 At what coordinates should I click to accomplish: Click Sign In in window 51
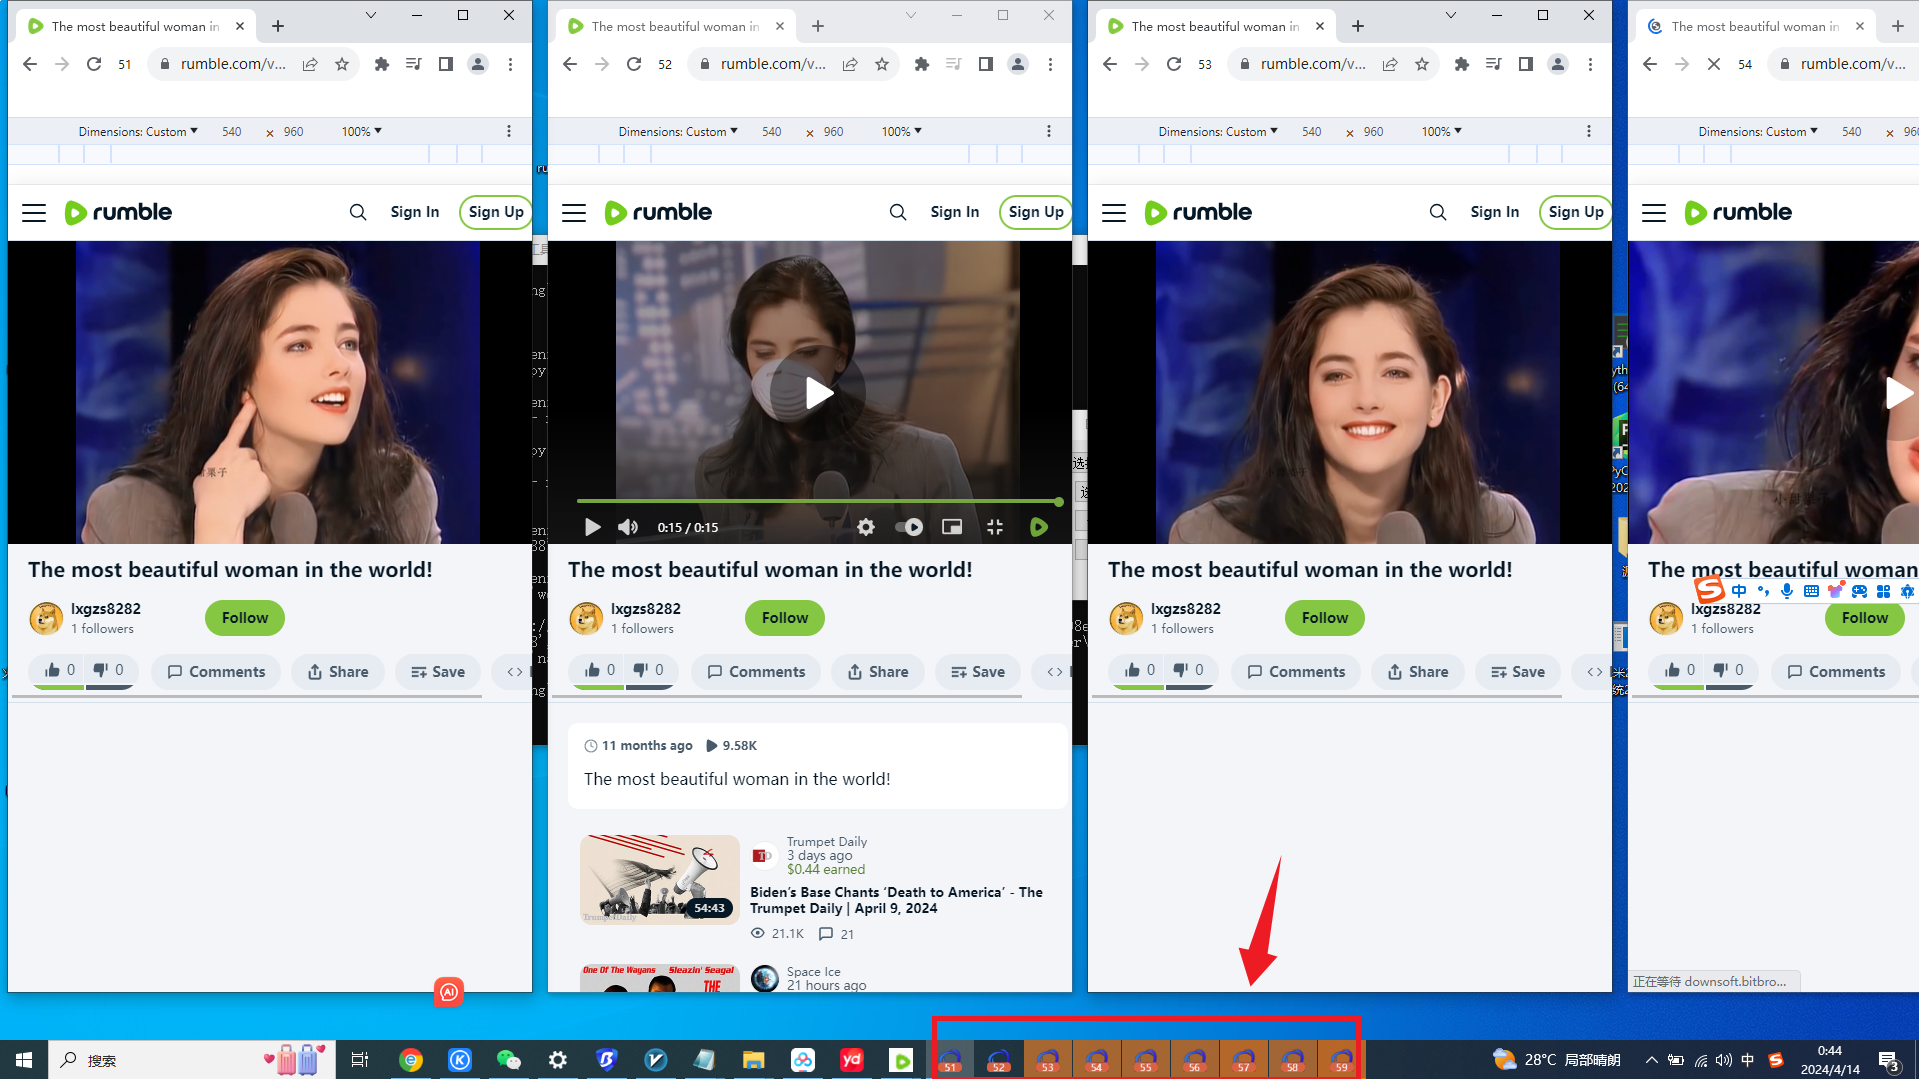coord(414,212)
